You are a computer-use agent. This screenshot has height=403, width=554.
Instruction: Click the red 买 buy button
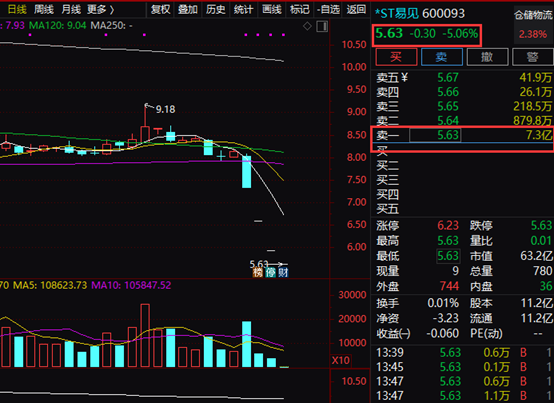tap(396, 57)
